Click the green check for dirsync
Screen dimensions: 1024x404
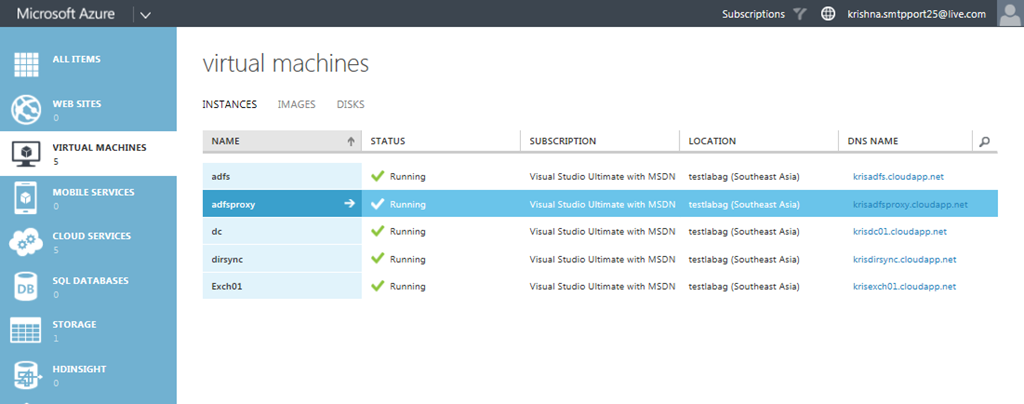(377, 258)
